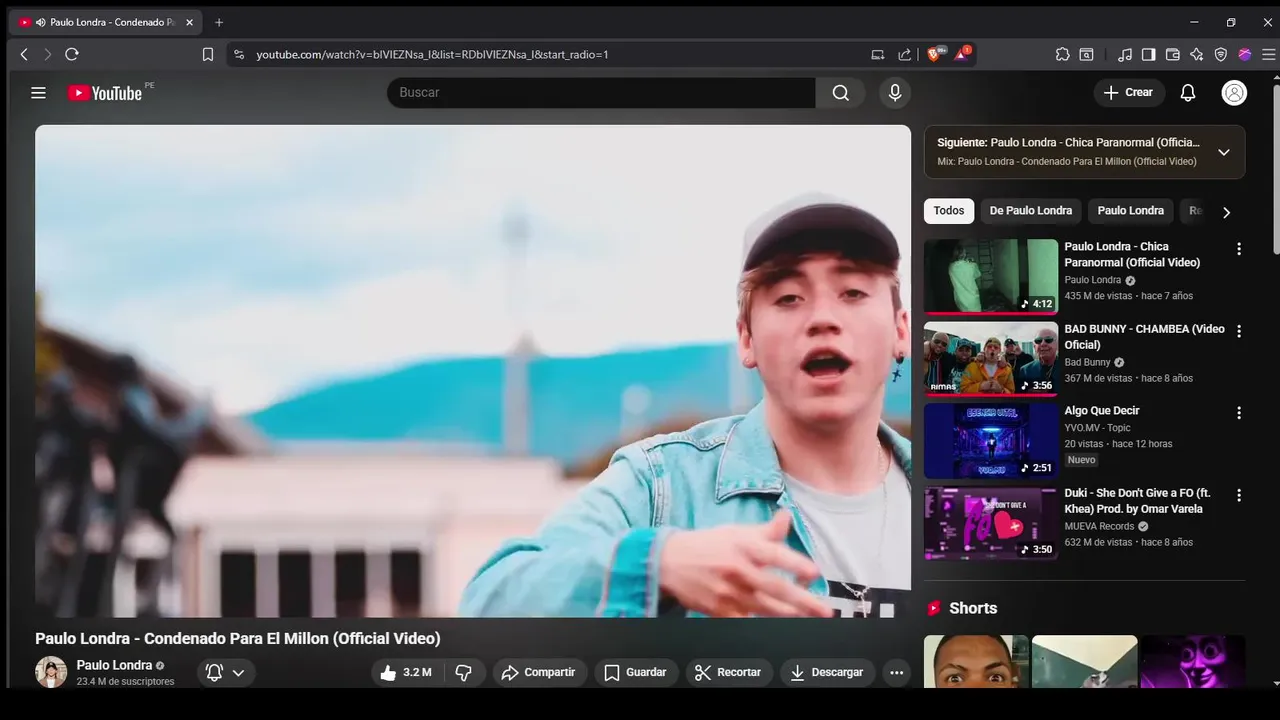Start voice search with microphone icon

(895, 93)
